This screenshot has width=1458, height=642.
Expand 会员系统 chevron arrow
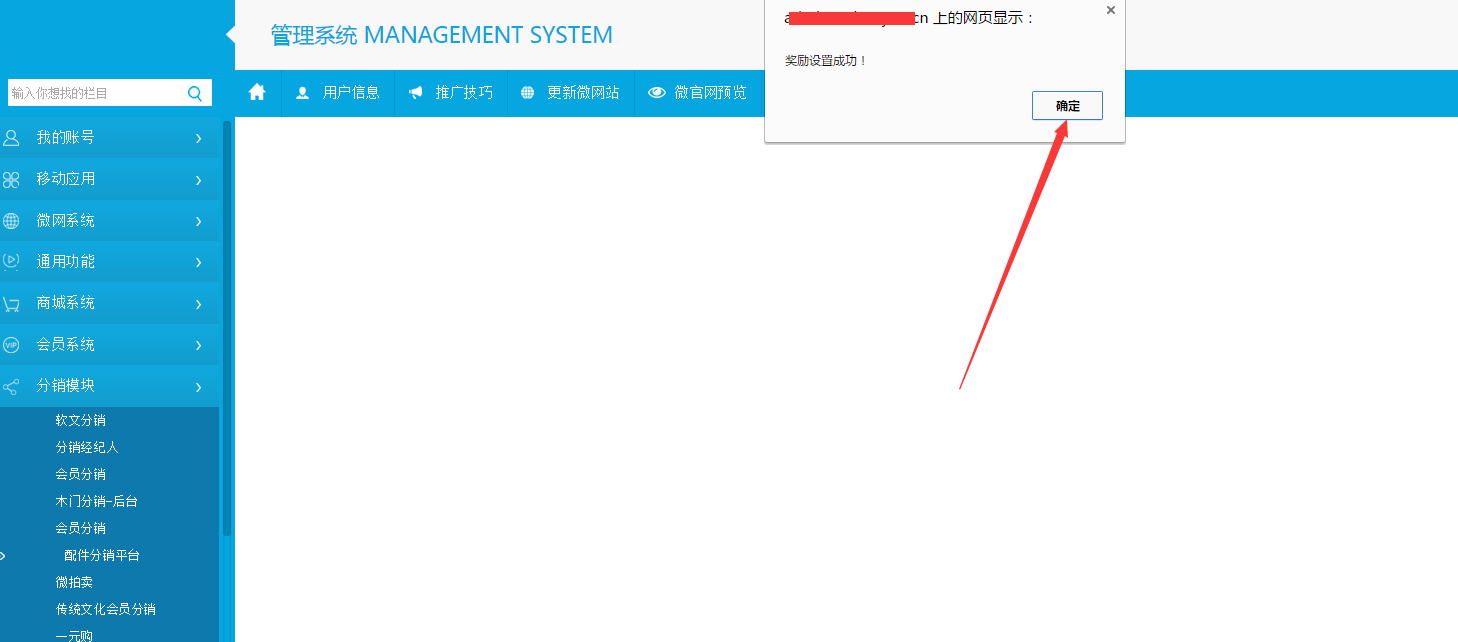(x=199, y=346)
